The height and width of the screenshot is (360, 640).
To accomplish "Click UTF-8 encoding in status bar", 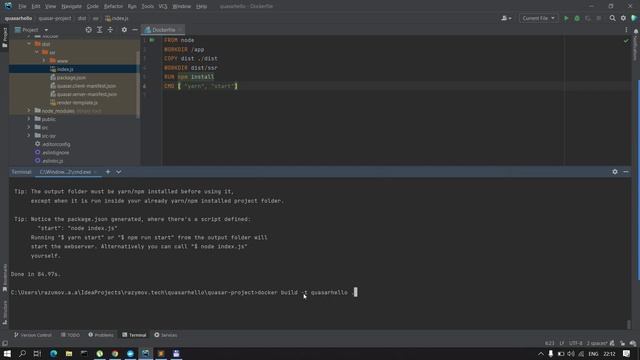I will click(576, 343).
